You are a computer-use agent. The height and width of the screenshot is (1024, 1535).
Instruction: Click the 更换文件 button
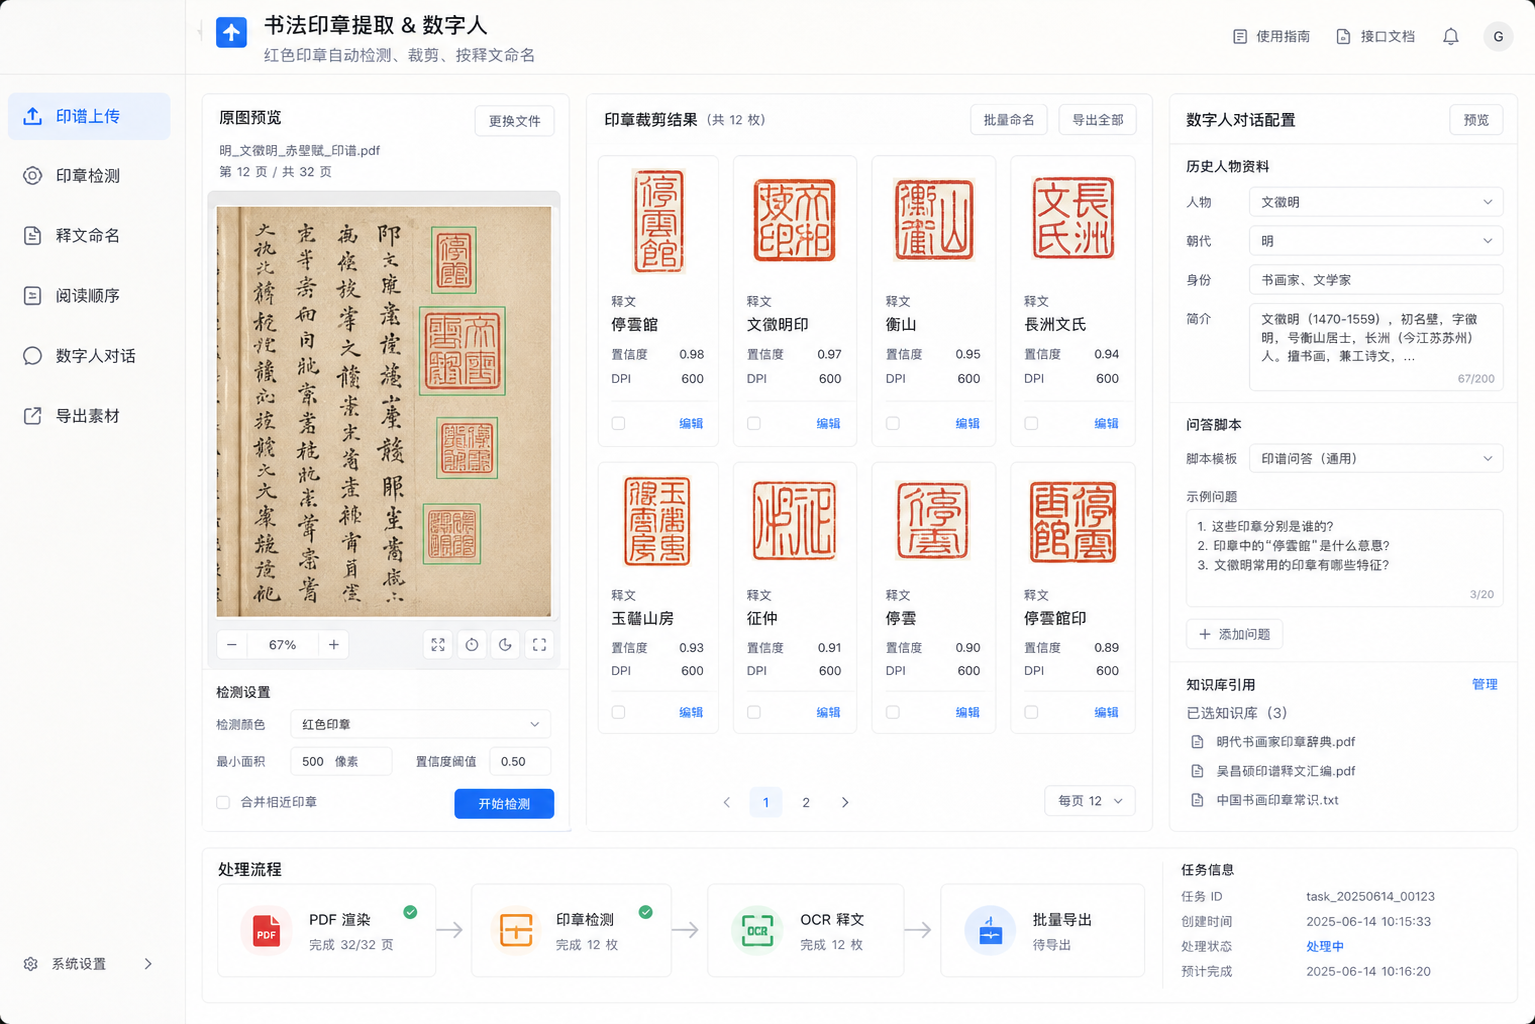(x=514, y=121)
